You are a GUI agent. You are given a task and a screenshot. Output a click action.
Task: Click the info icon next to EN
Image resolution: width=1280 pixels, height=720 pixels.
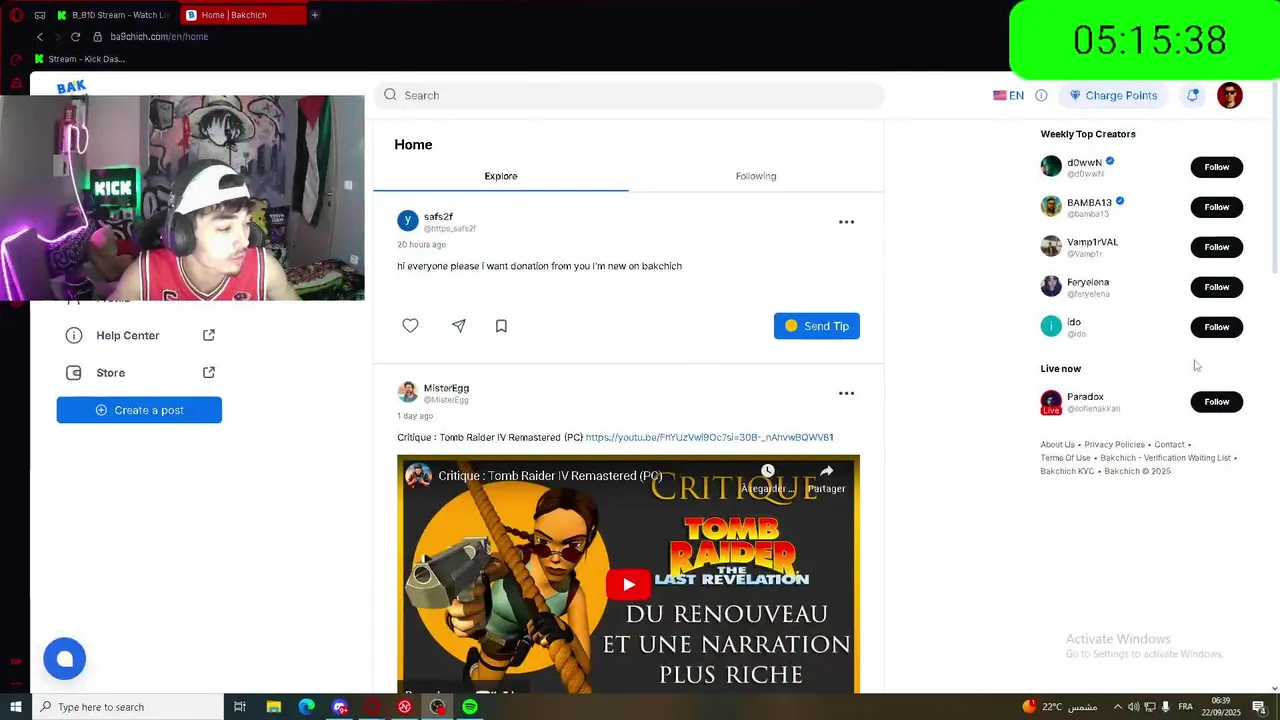pos(1041,95)
